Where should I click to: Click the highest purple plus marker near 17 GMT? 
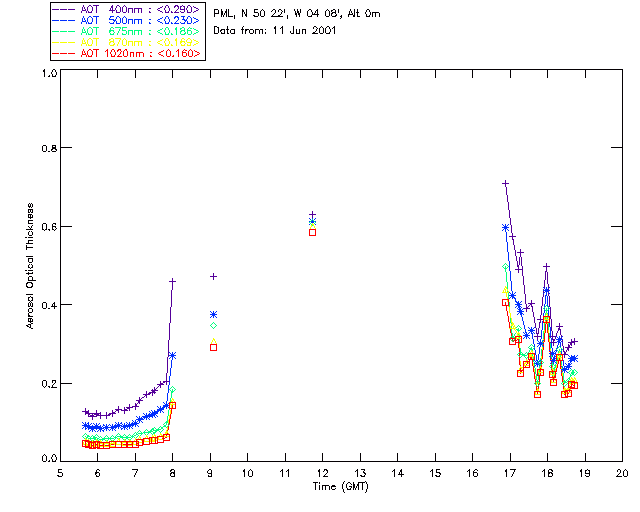point(506,183)
